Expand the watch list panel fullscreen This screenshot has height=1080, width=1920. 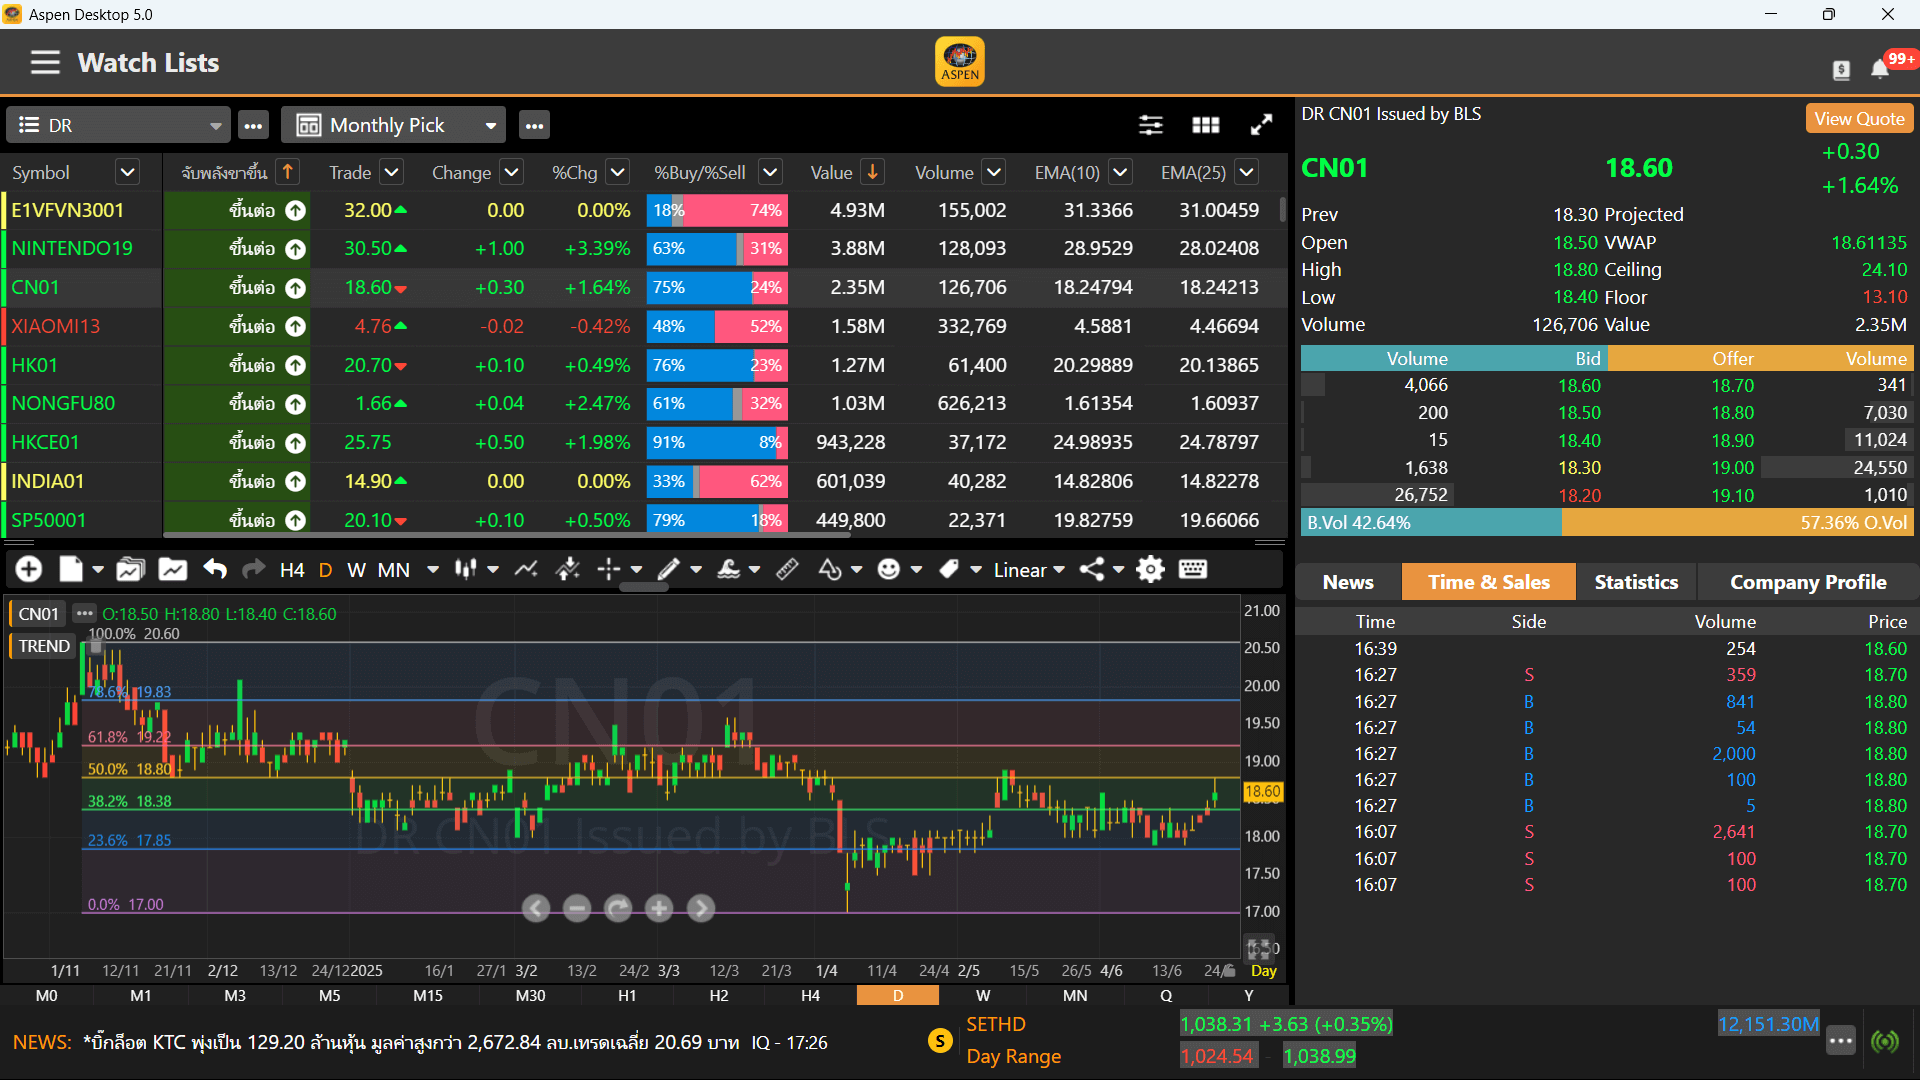(1261, 125)
